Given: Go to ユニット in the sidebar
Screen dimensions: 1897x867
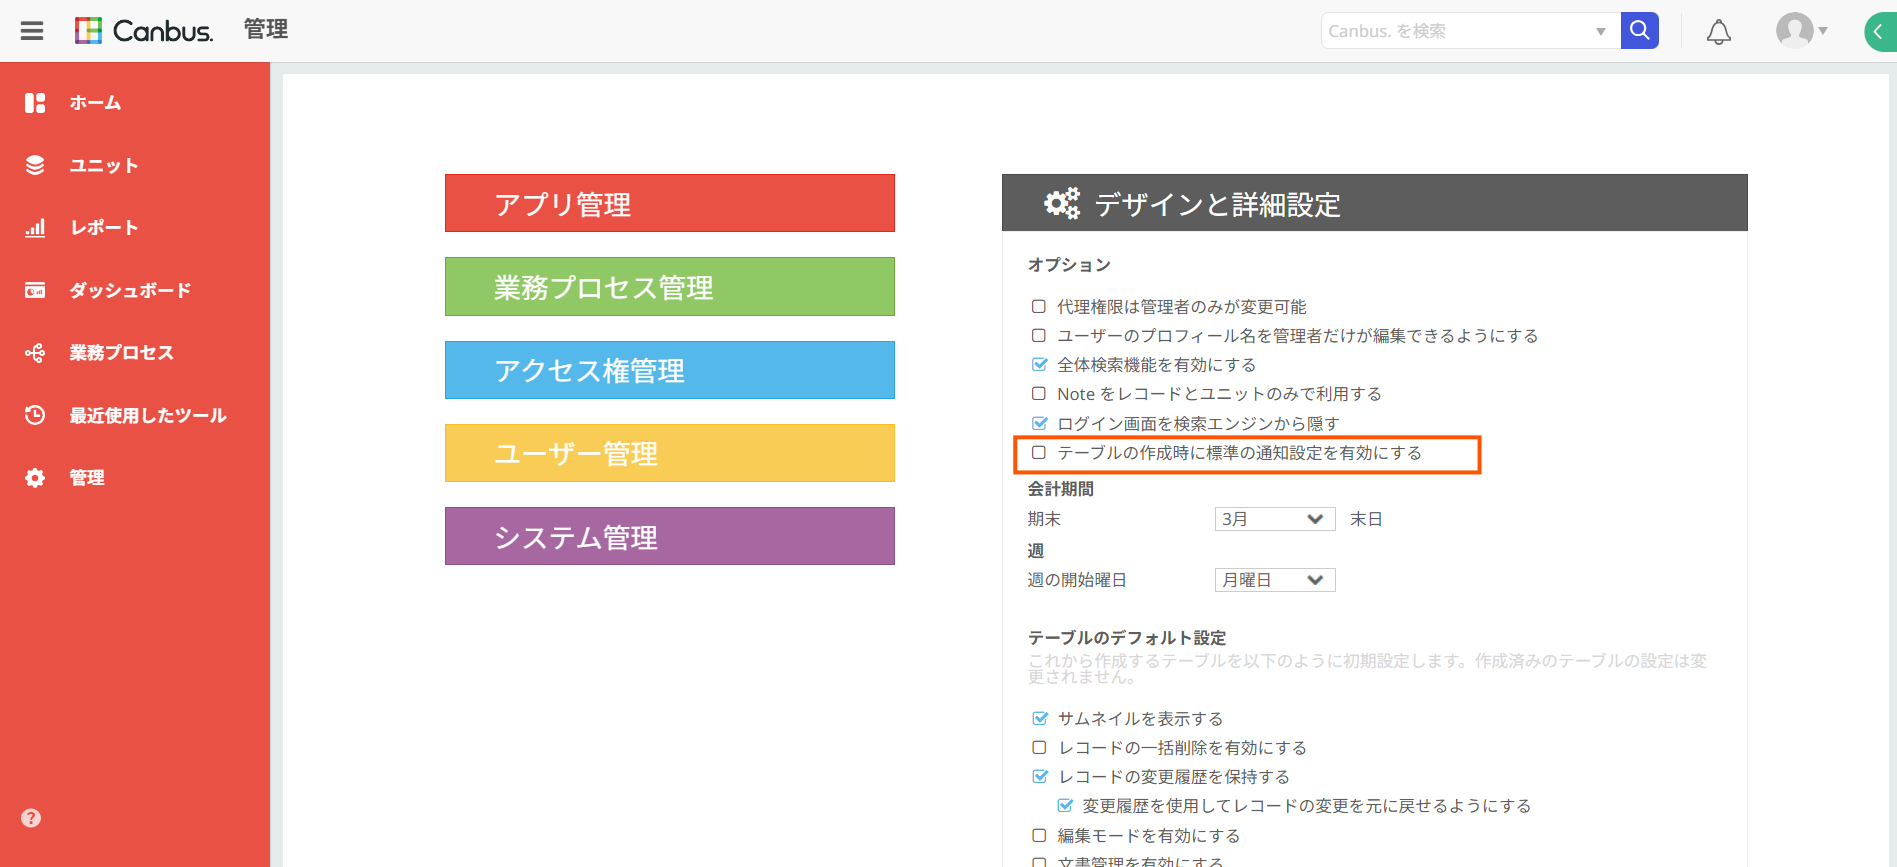Looking at the screenshot, I should point(103,165).
